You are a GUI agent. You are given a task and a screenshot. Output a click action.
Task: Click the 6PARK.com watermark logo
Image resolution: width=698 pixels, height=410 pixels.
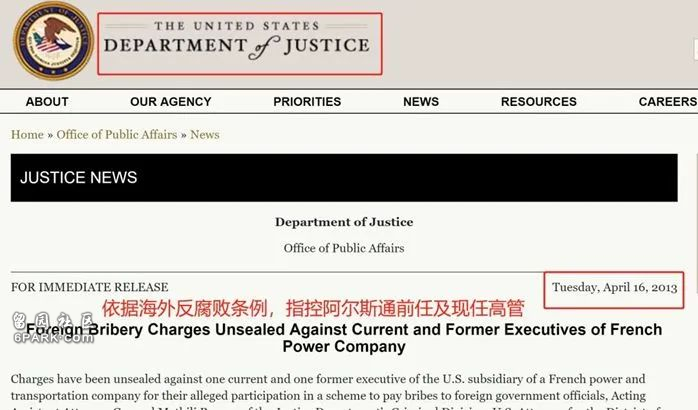click(53, 327)
